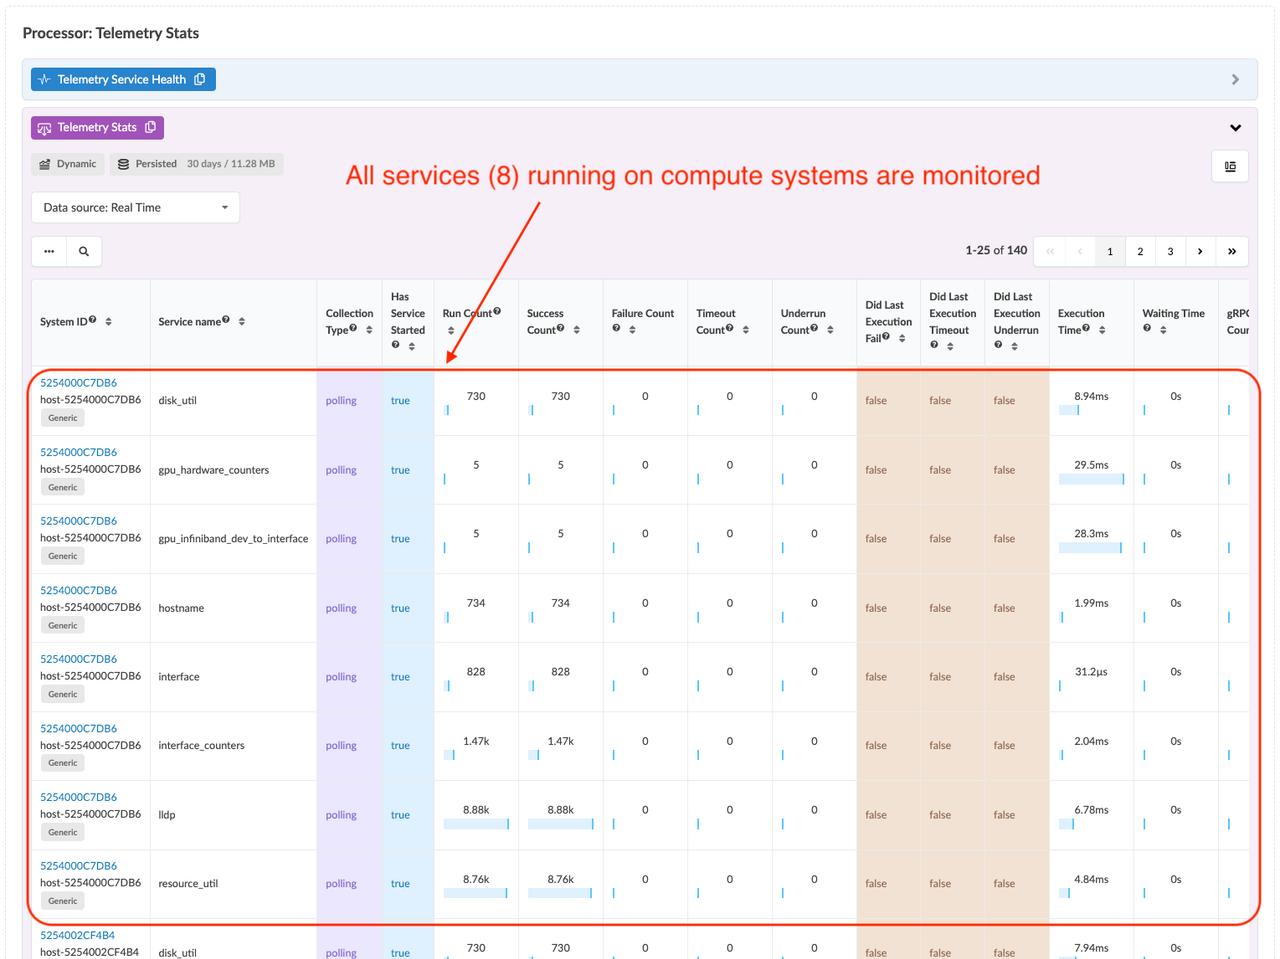This screenshot has width=1280, height=959.
Task: Jump to the last page of results
Action: coord(1232,251)
